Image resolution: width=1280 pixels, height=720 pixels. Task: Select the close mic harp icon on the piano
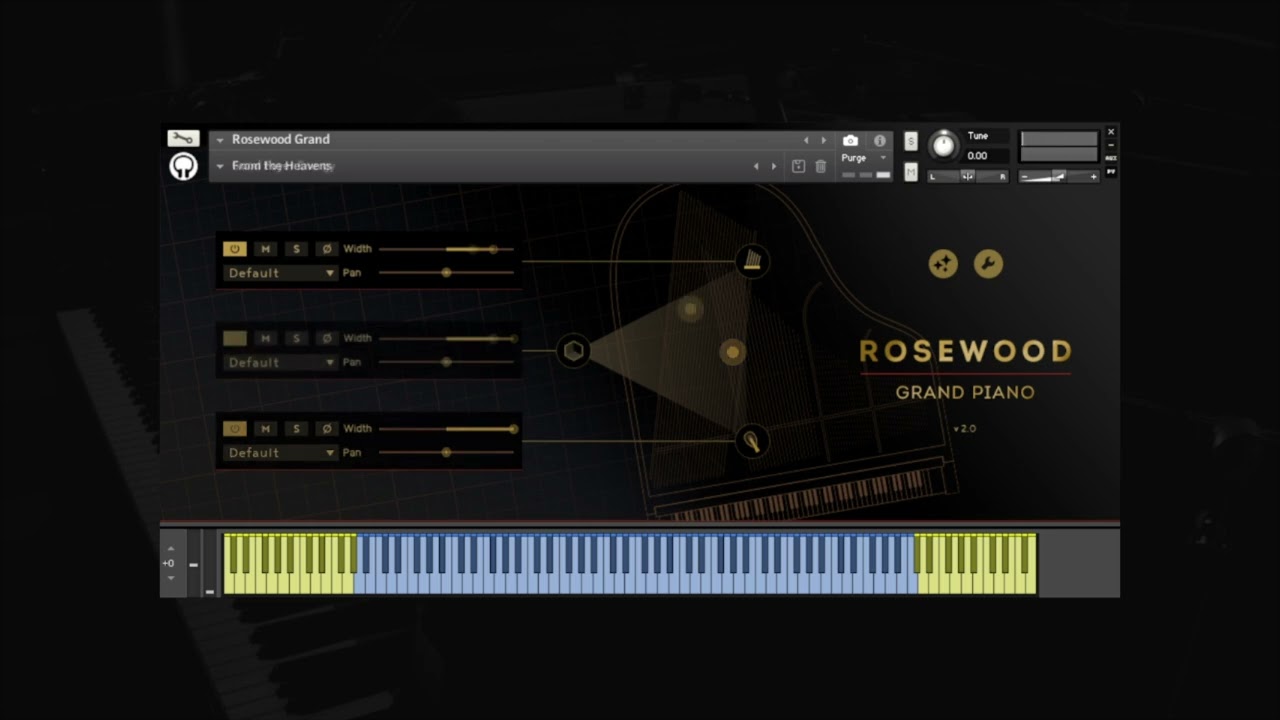coord(751,262)
